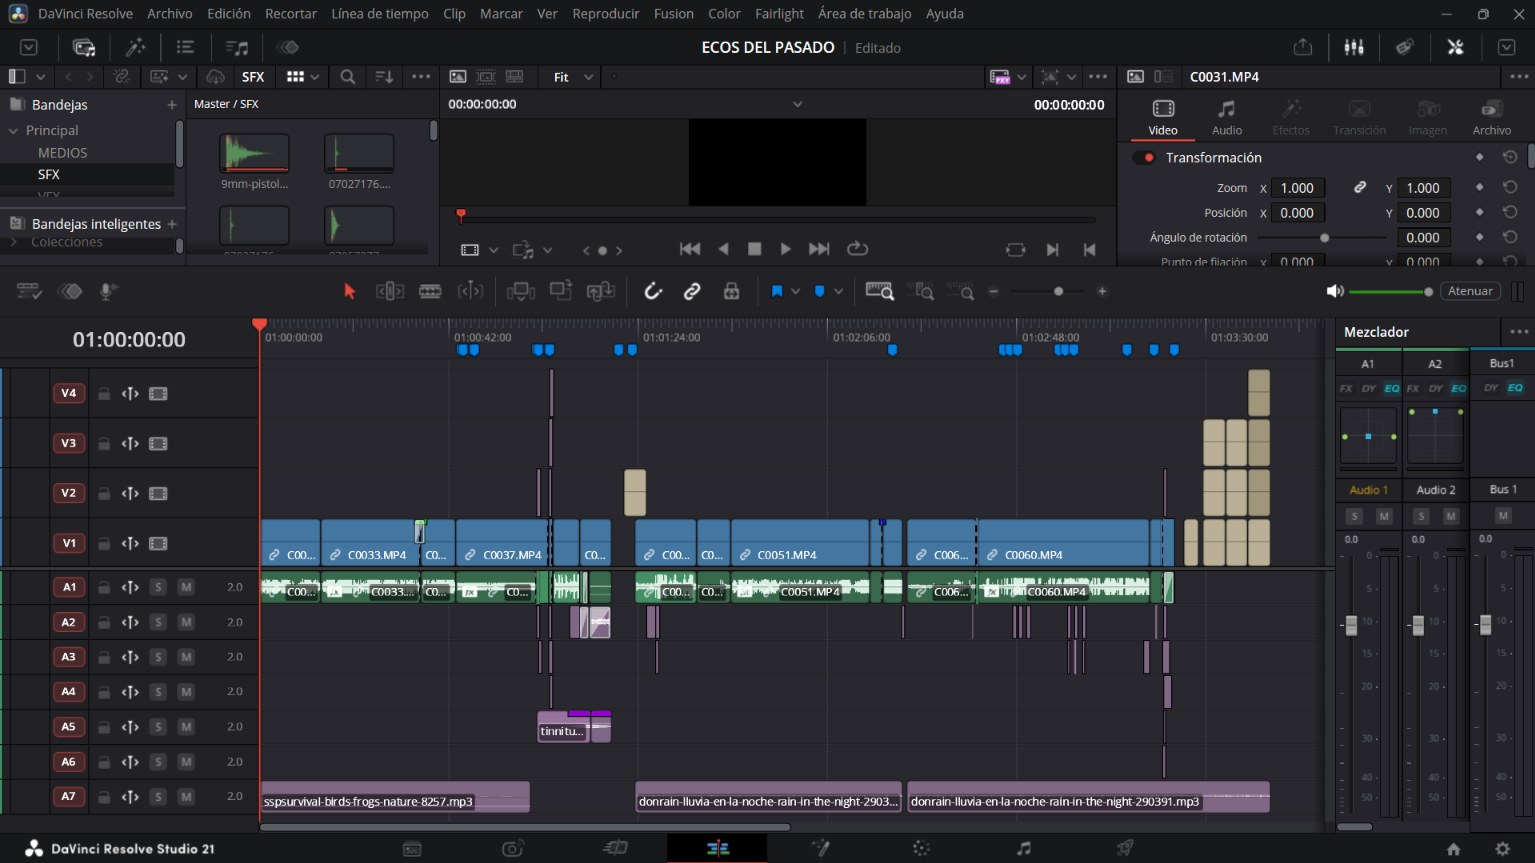Screen dimensions: 1535x863
Task: Open the Fusion menu
Action: (673, 14)
